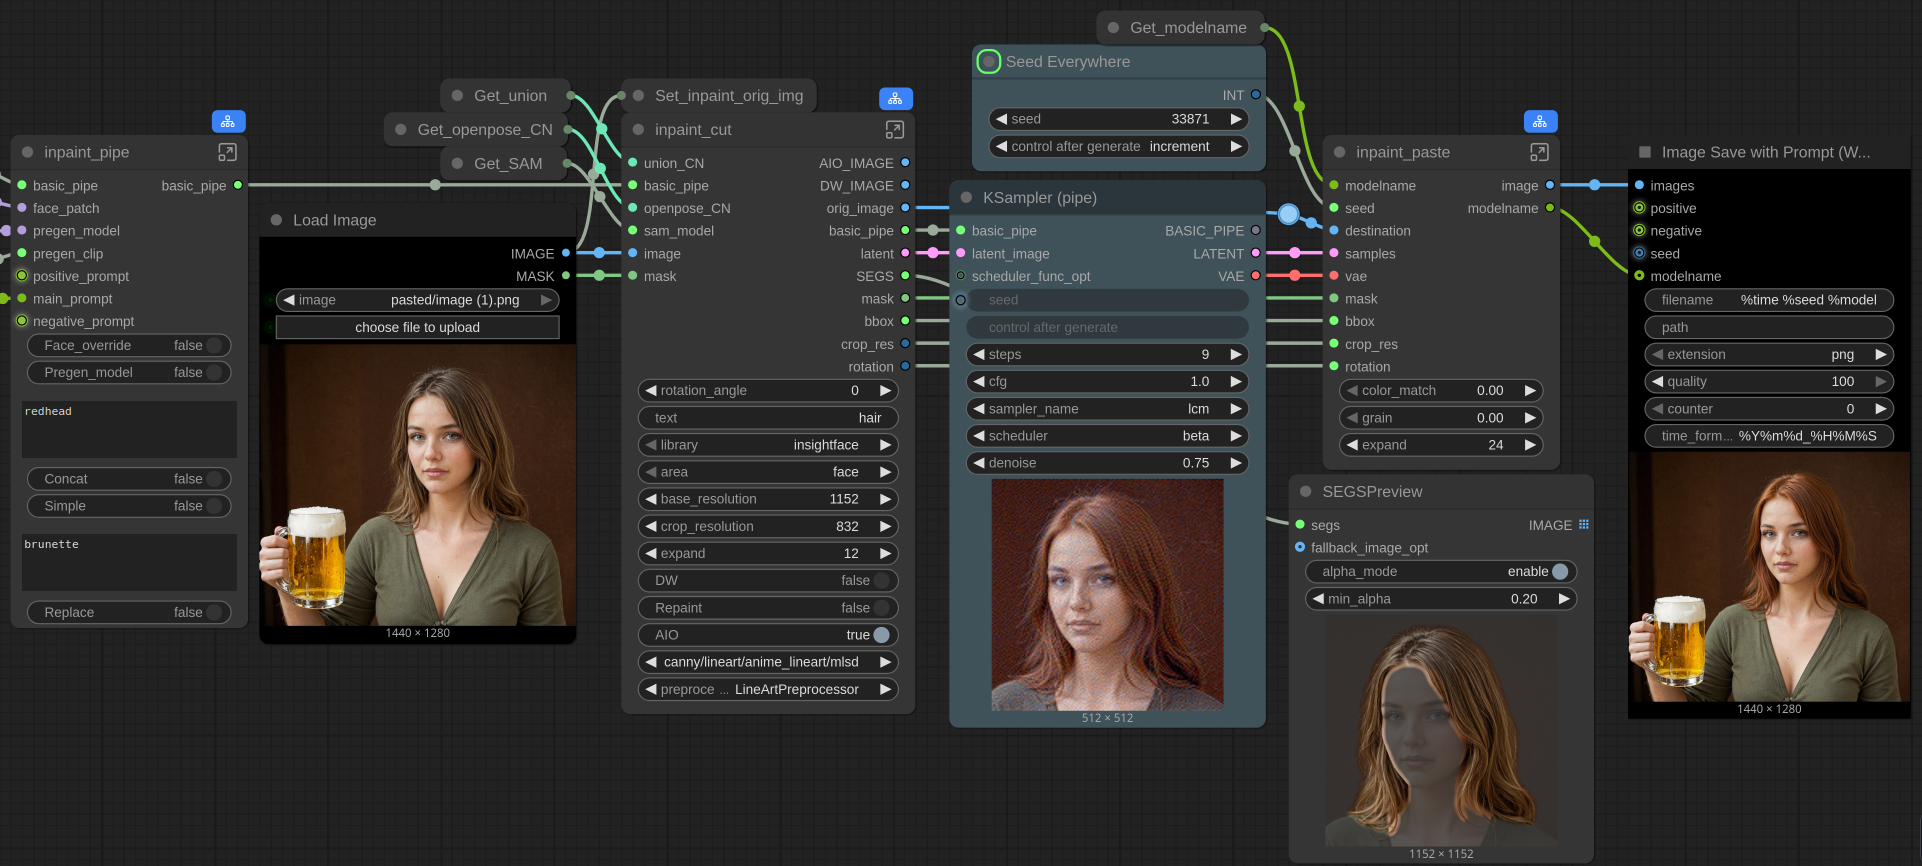The image size is (1922, 866).
Task: Open the sampler_name dropdown showing lcm
Action: click(1107, 409)
